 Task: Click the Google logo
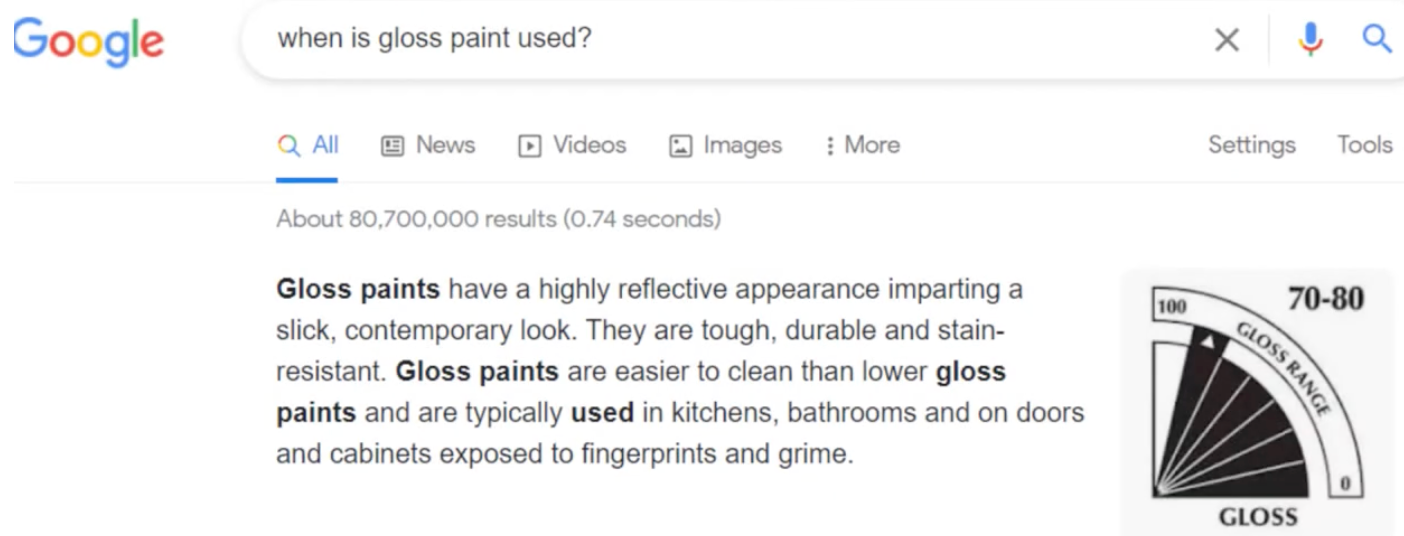click(88, 41)
